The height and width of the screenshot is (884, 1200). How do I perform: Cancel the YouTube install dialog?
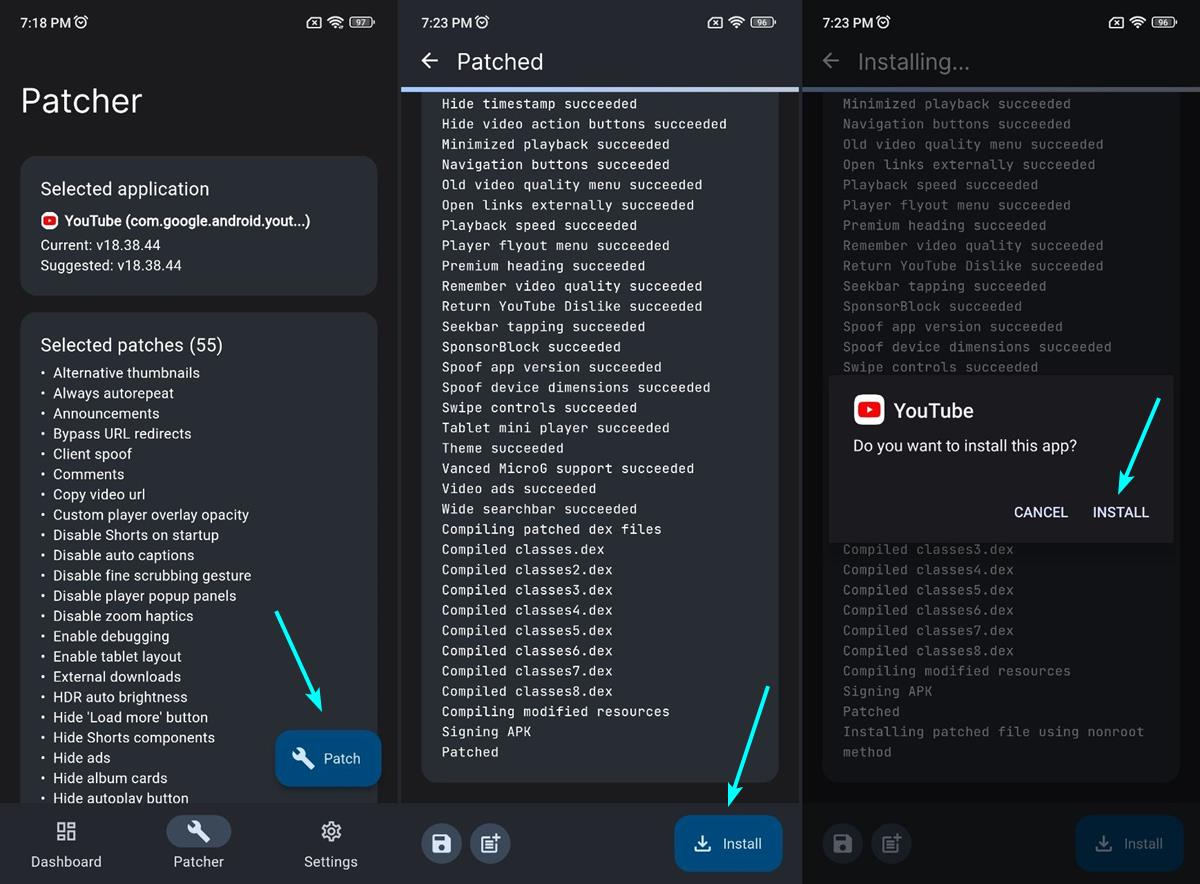coord(1041,512)
